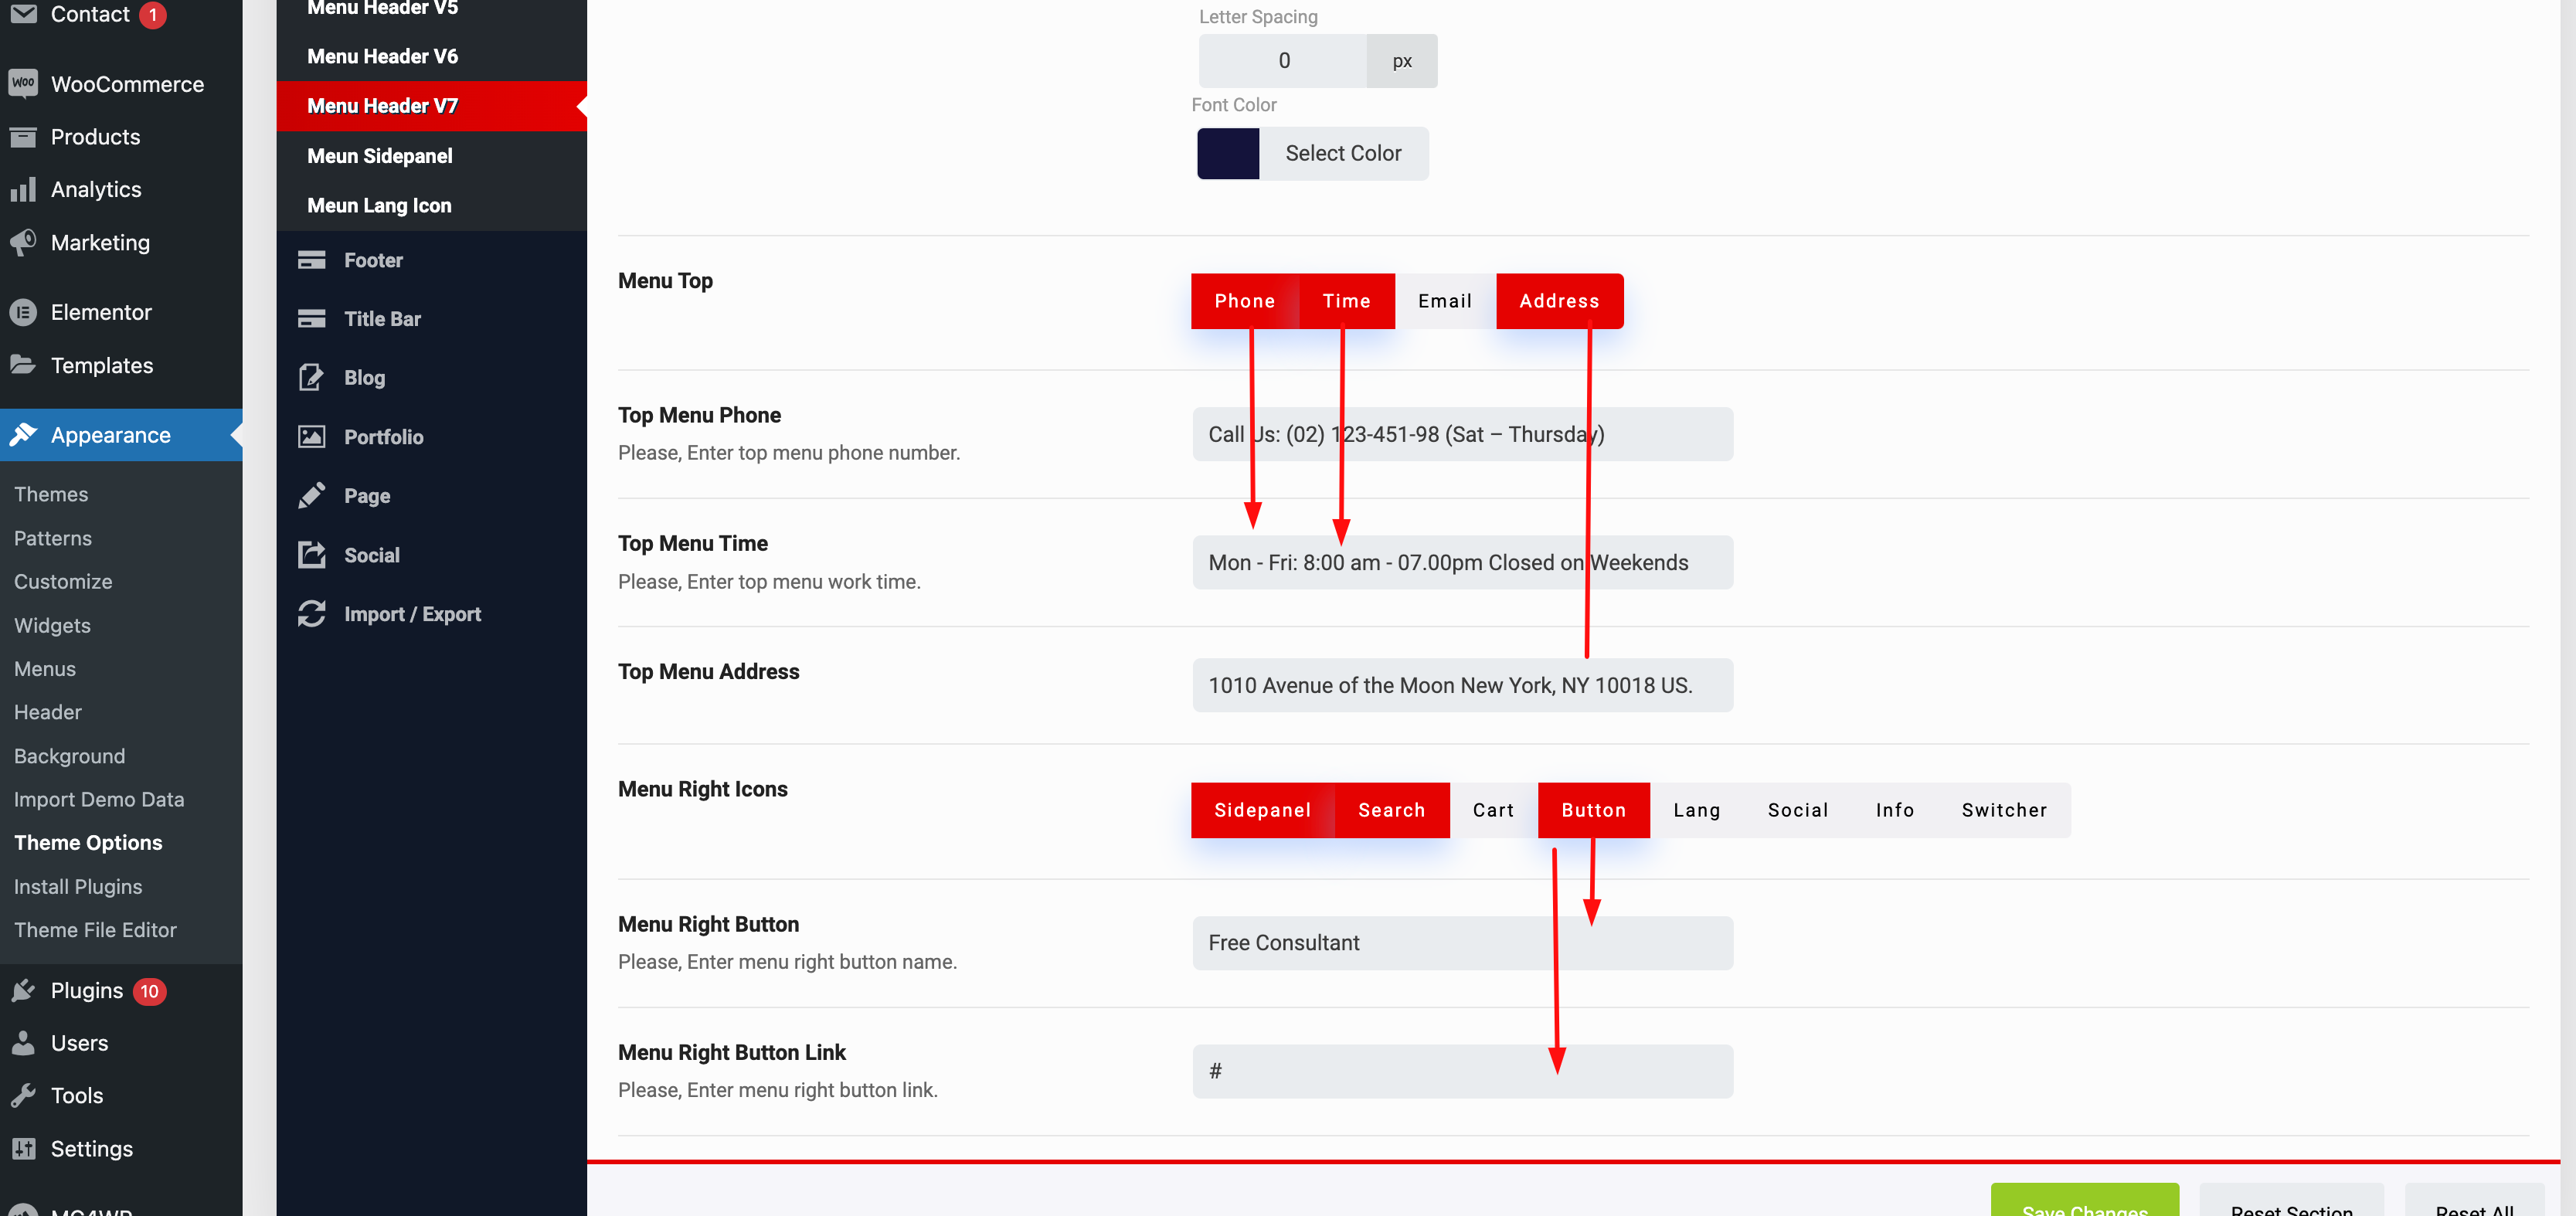Click the Tools wrench icon
Viewport: 2576px width, 1216px height.
pos(23,1095)
